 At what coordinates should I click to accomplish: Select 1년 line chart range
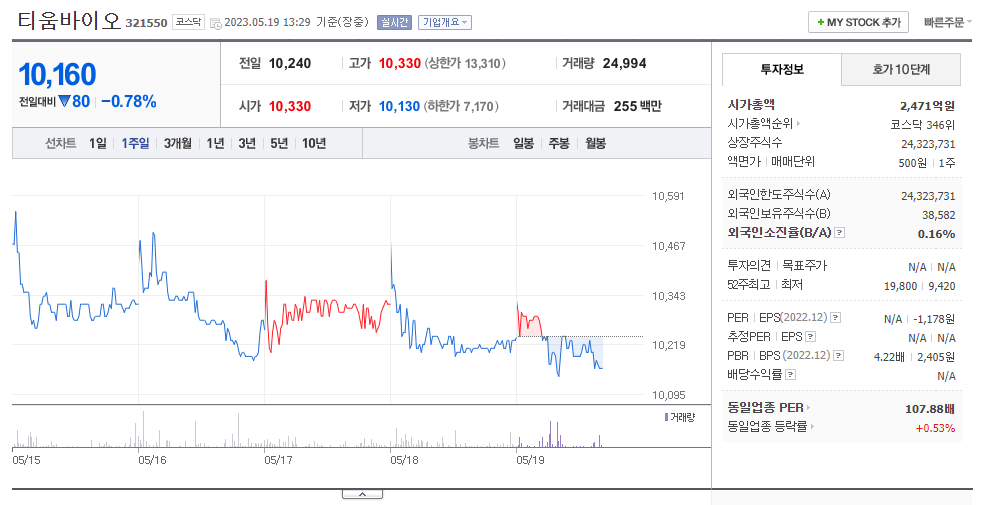click(215, 144)
